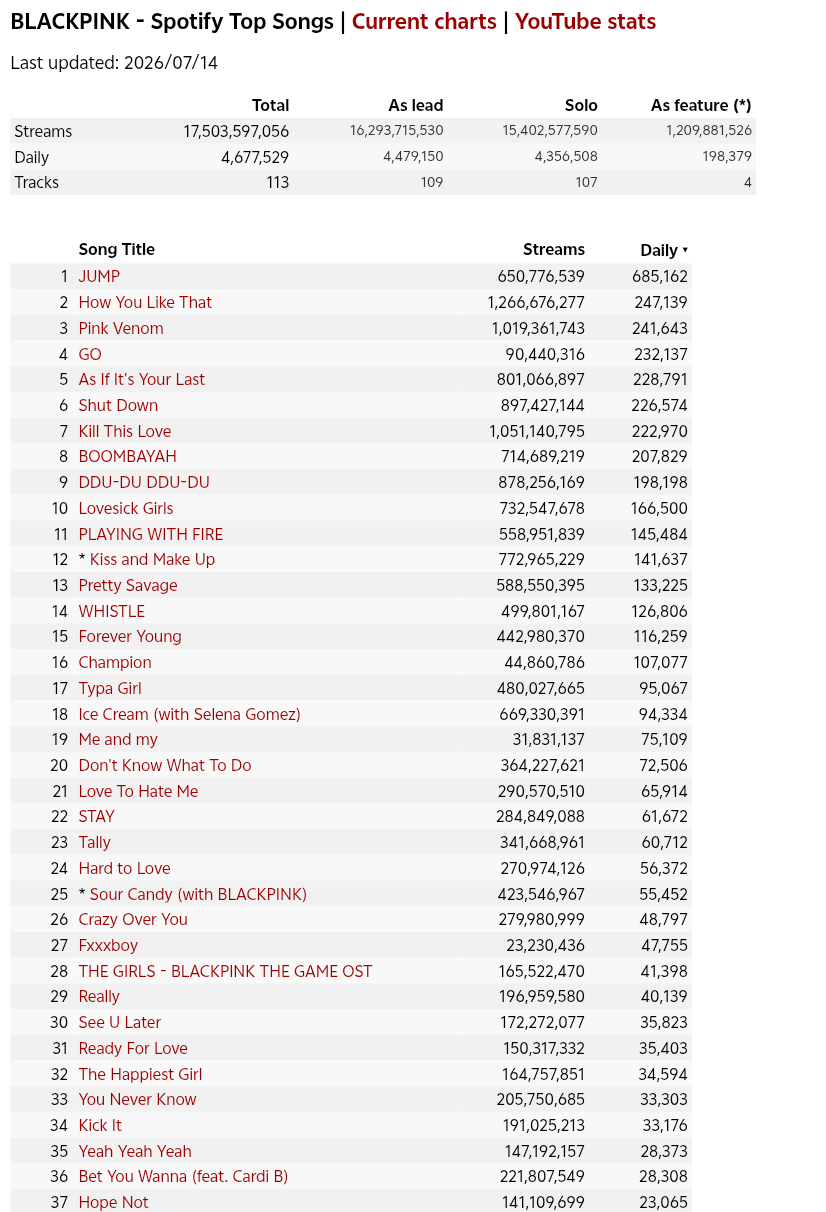Screen dimensions: 826x1212
Task: Open the Hope Not song link
Action: 113,1202
